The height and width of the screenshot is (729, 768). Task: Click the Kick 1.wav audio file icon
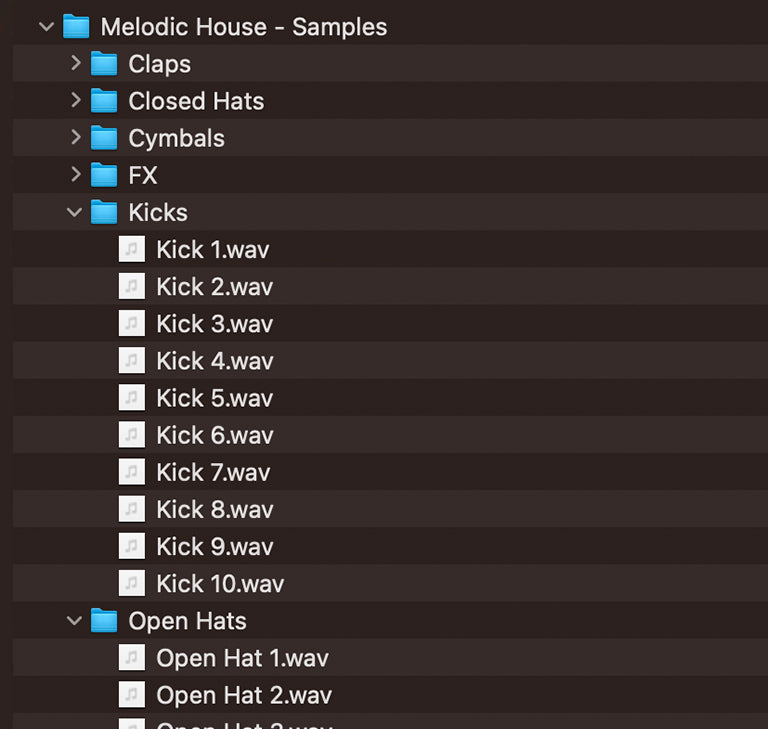coord(132,249)
